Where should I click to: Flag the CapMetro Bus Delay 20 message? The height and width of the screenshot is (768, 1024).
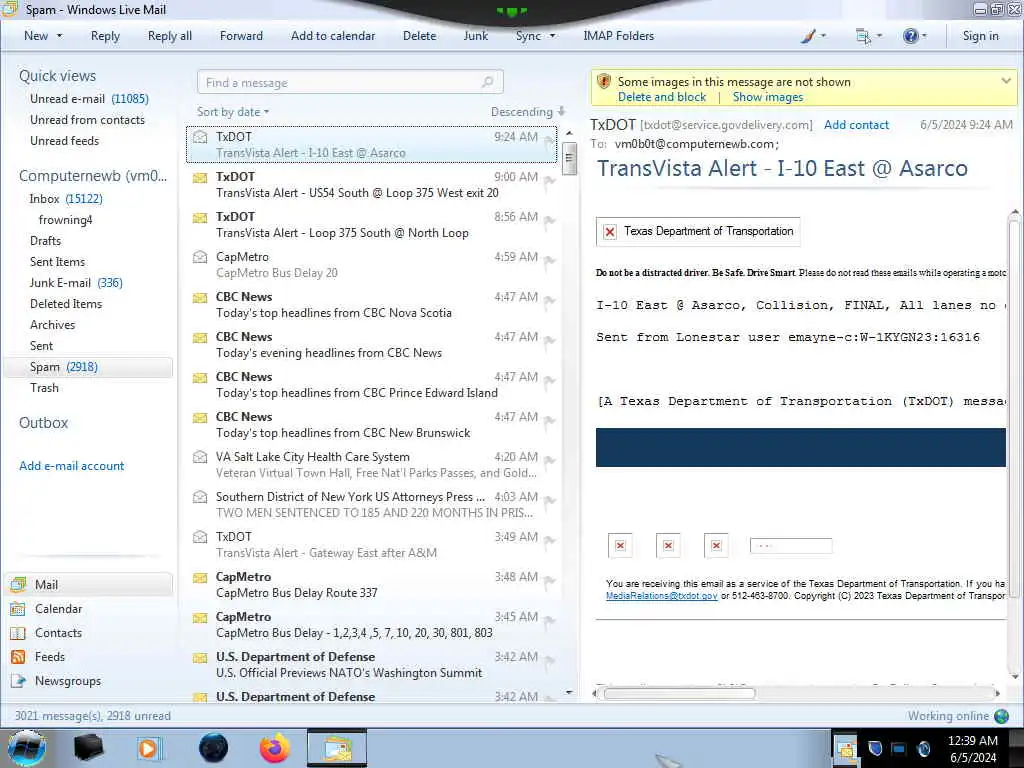coord(549,261)
